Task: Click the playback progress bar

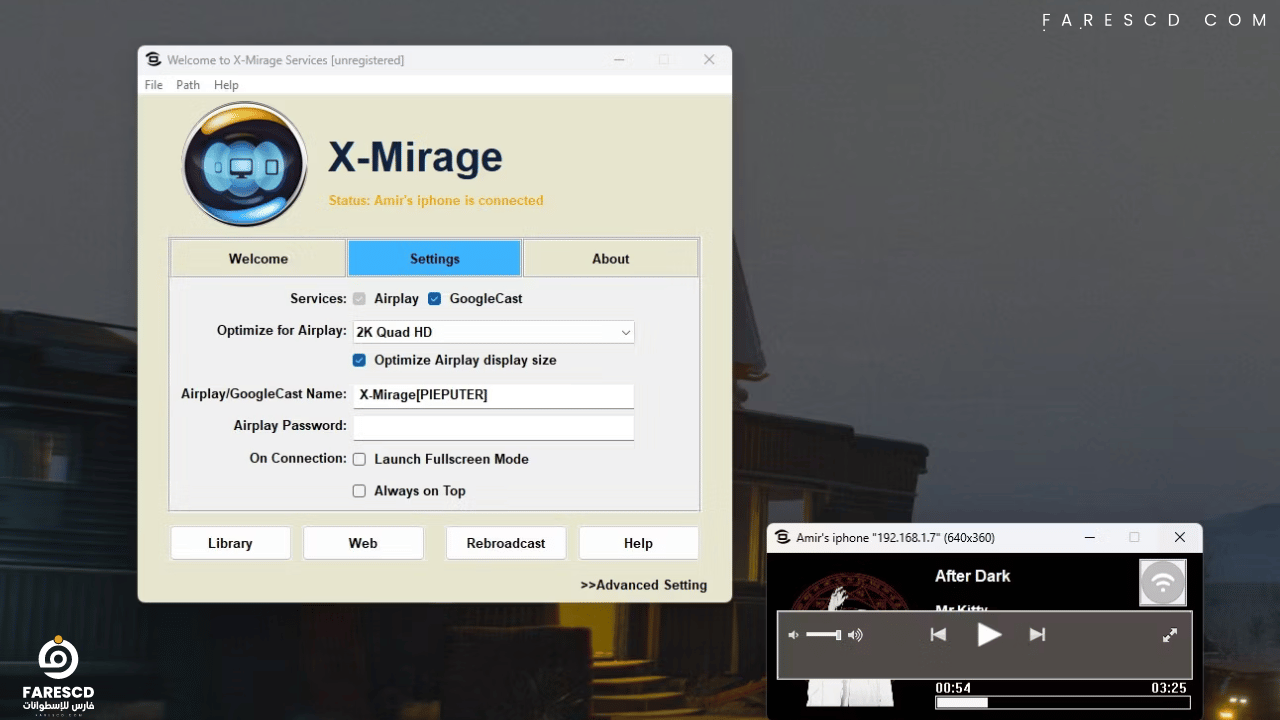Action: (1062, 703)
